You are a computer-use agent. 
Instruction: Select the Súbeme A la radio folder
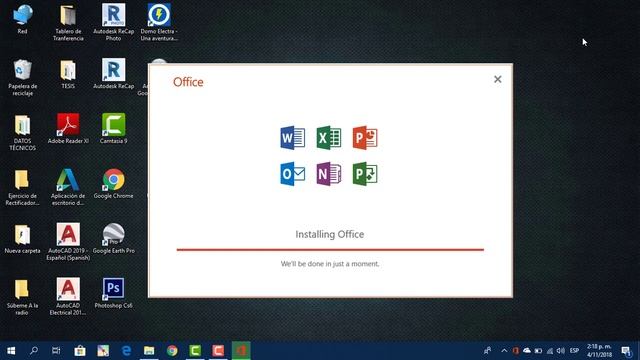[x=22, y=297]
